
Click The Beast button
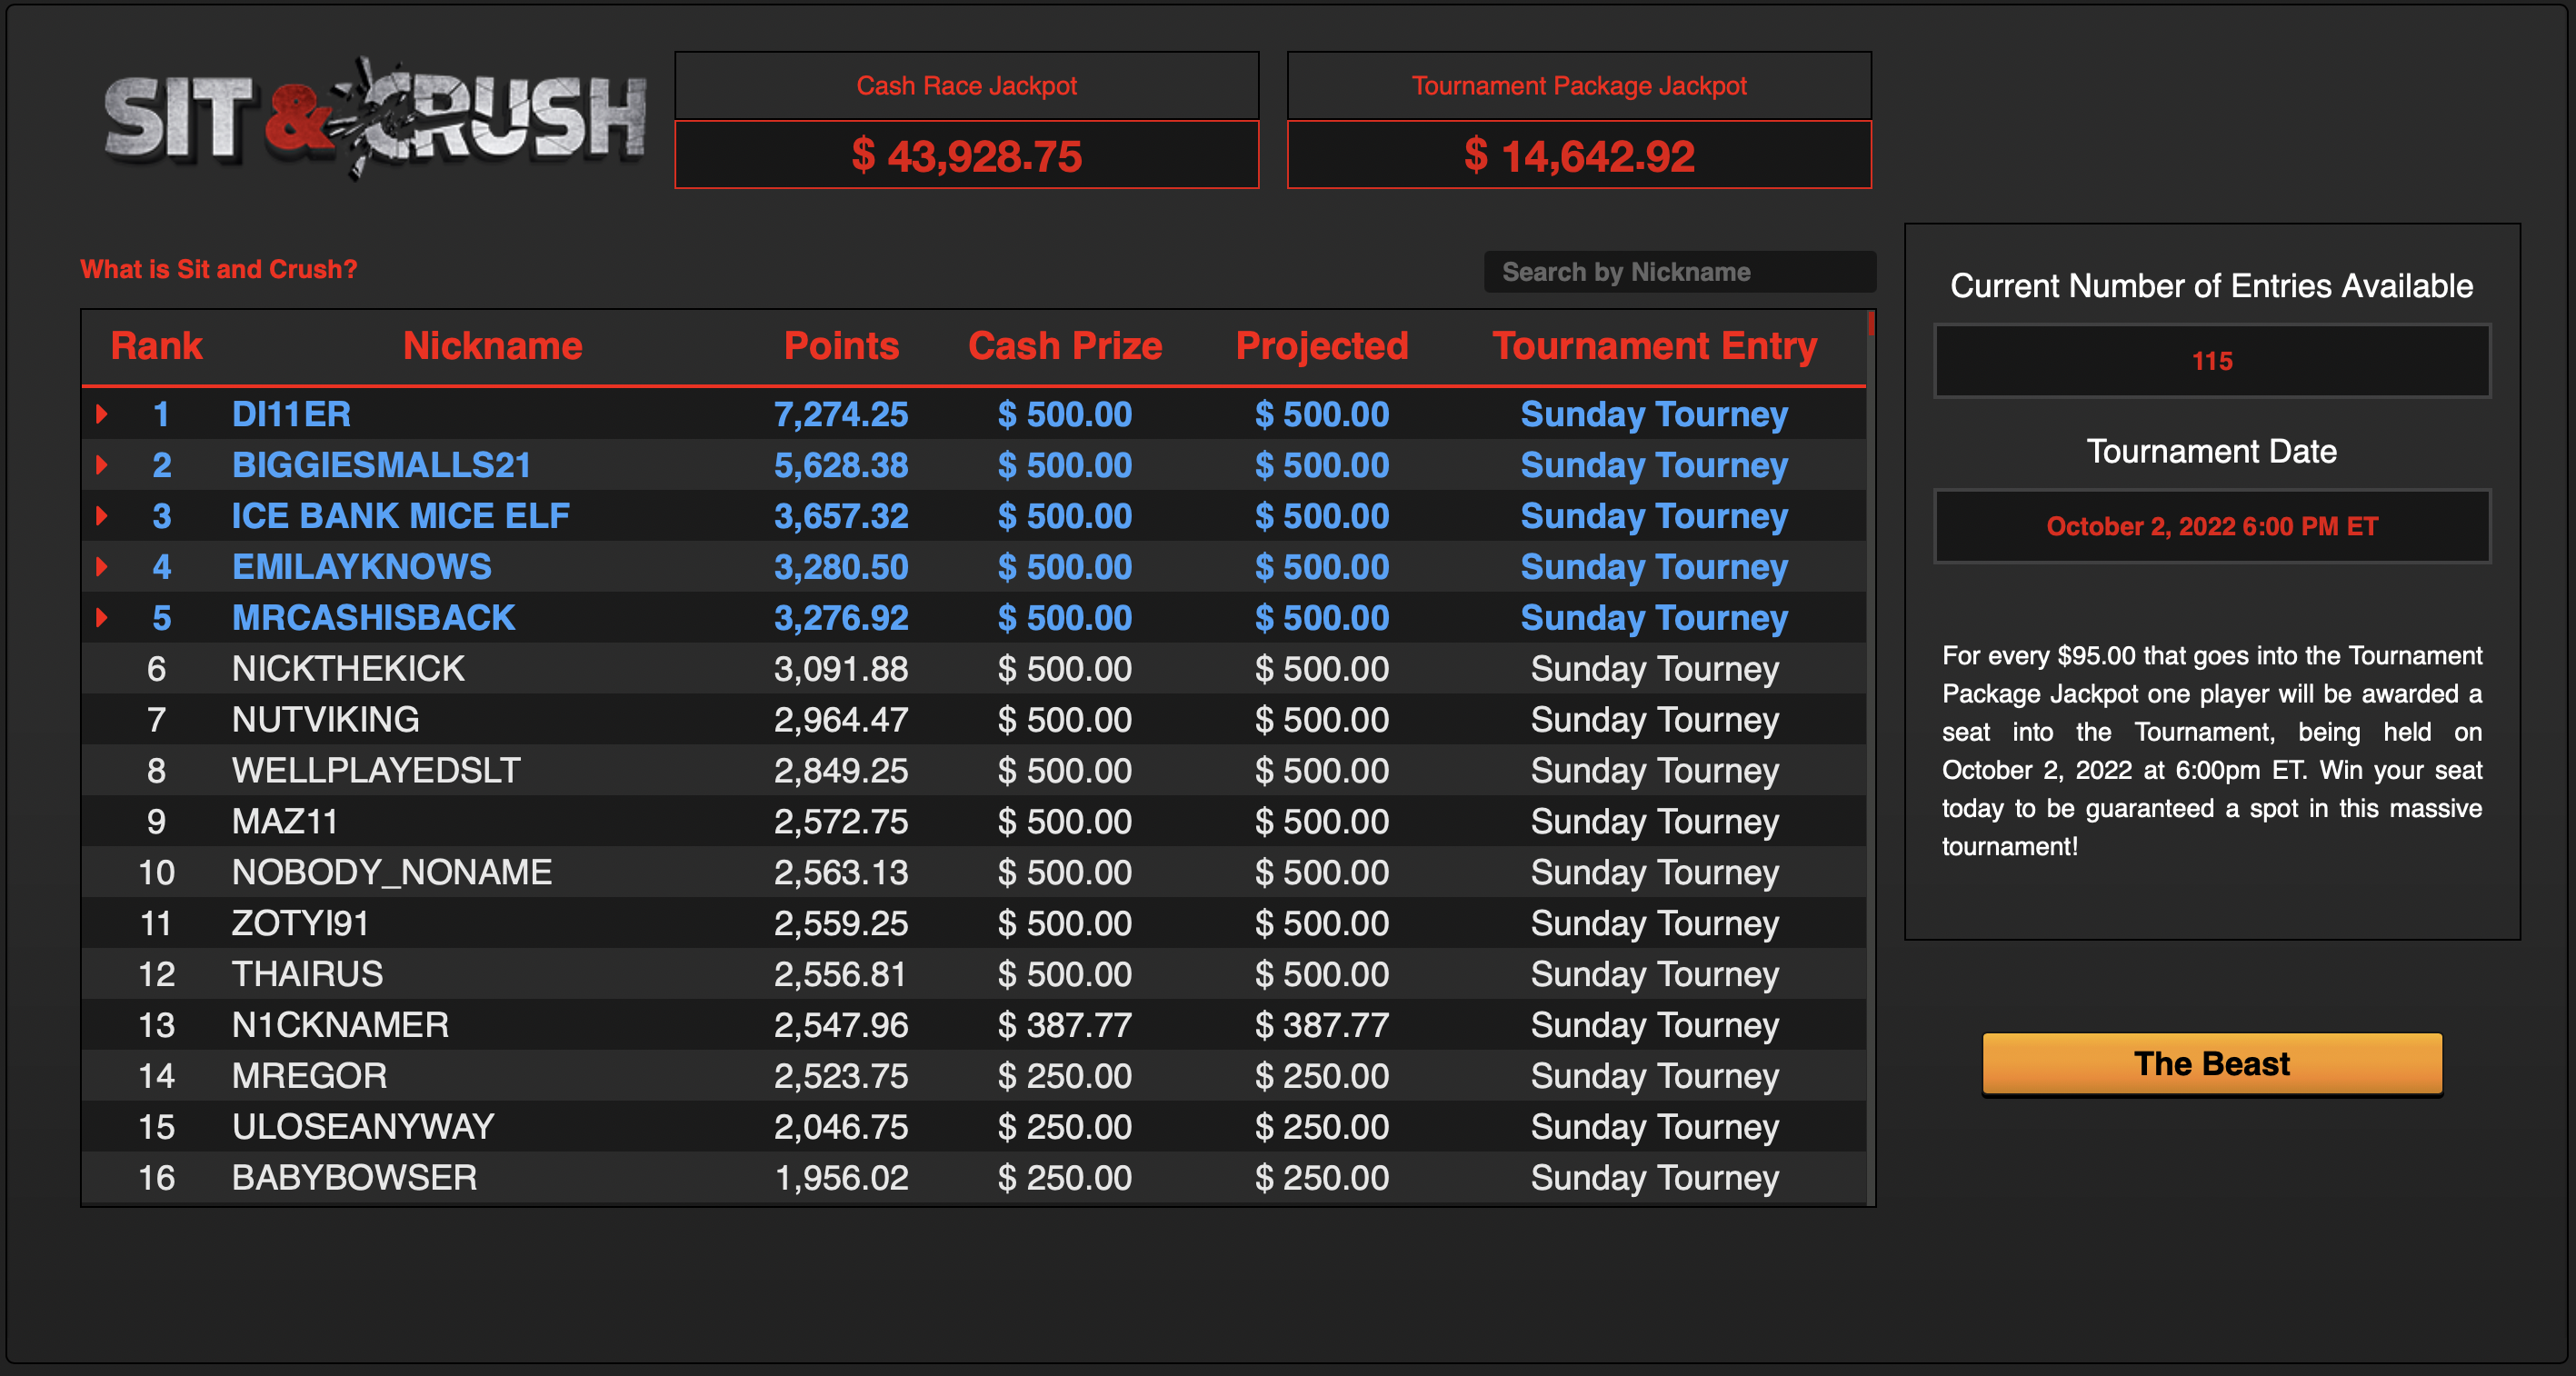tap(2212, 1064)
